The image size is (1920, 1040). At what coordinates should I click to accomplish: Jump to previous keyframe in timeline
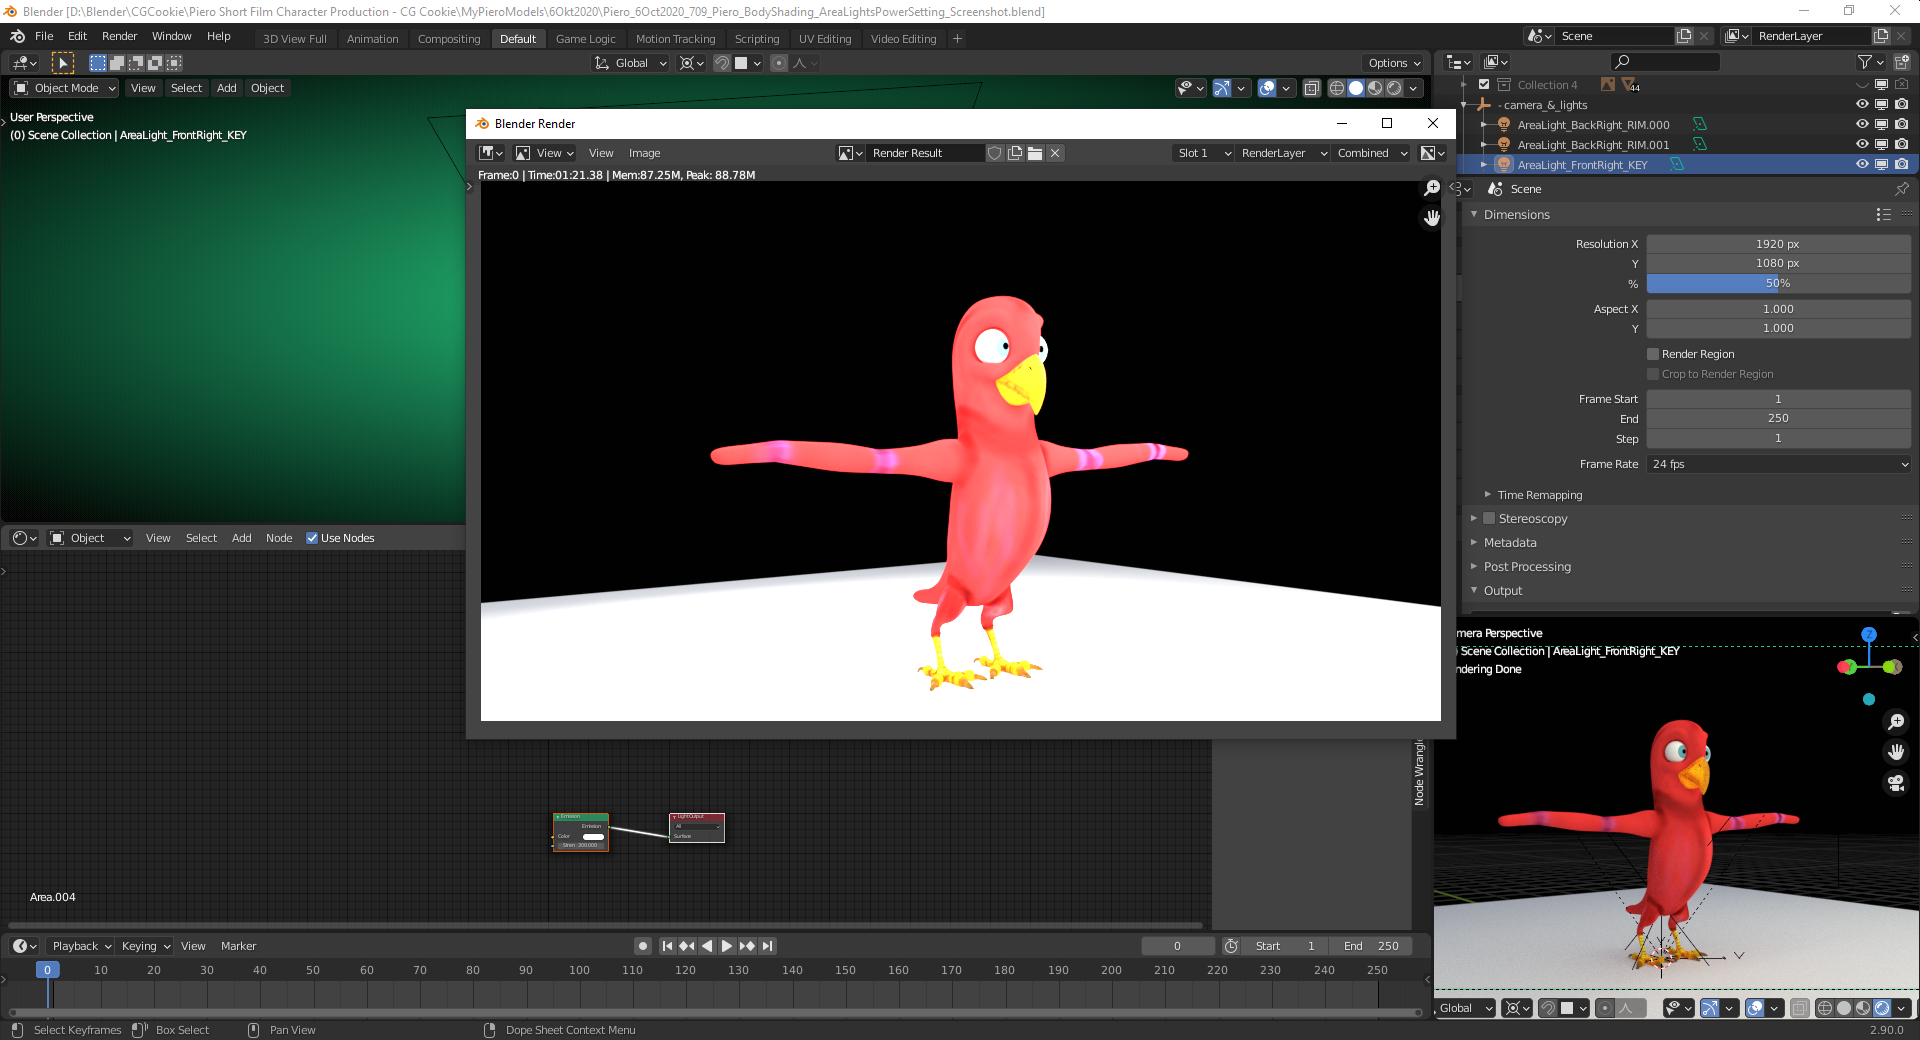[687, 946]
